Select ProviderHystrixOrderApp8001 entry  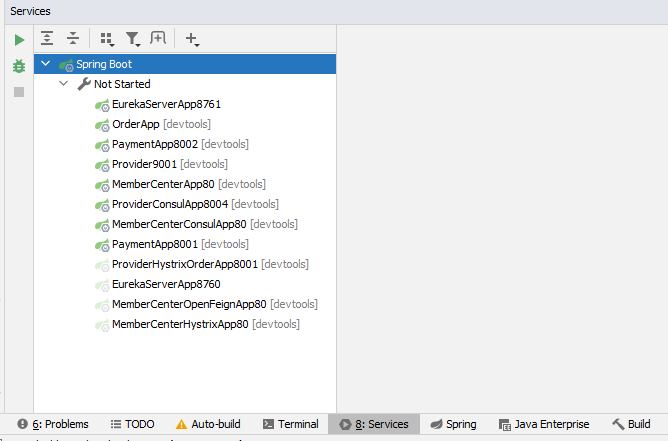[184, 264]
